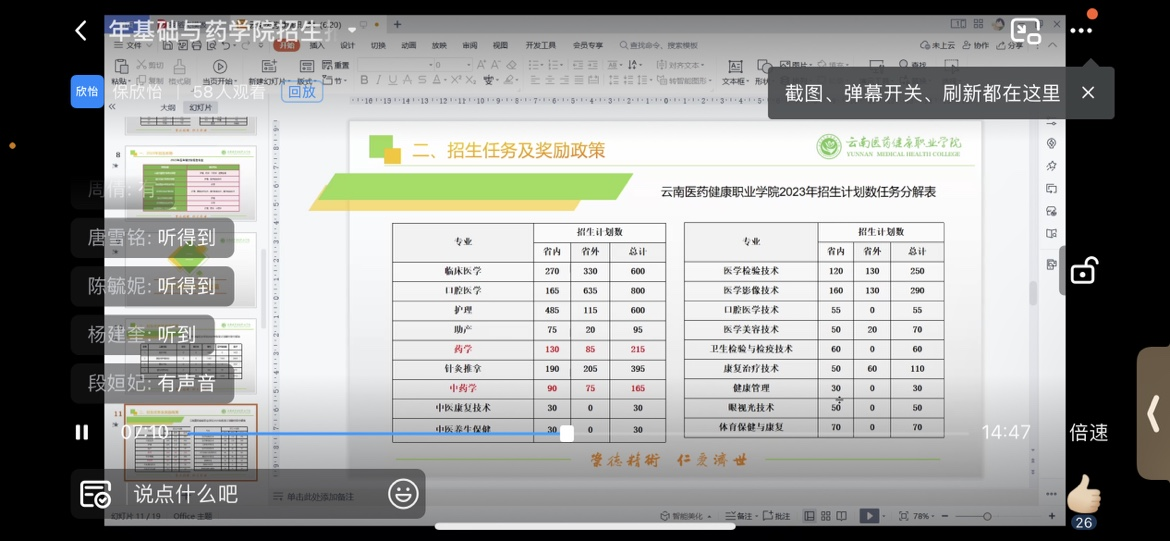The height and width of the screenshot is (541, 1170).
Task: Open the 智能美化 menu in status bar
Action: tap(686, 516)
